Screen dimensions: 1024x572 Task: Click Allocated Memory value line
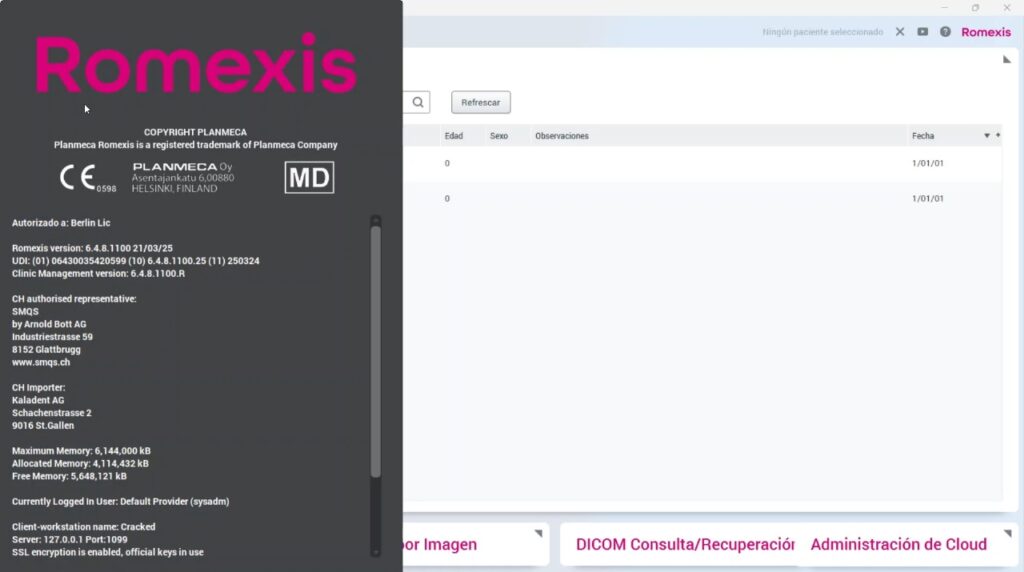[80, 464]
